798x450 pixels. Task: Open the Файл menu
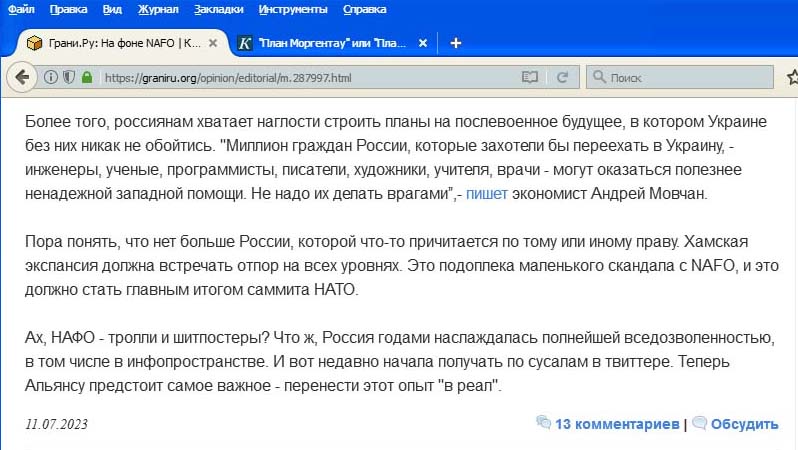21,9
